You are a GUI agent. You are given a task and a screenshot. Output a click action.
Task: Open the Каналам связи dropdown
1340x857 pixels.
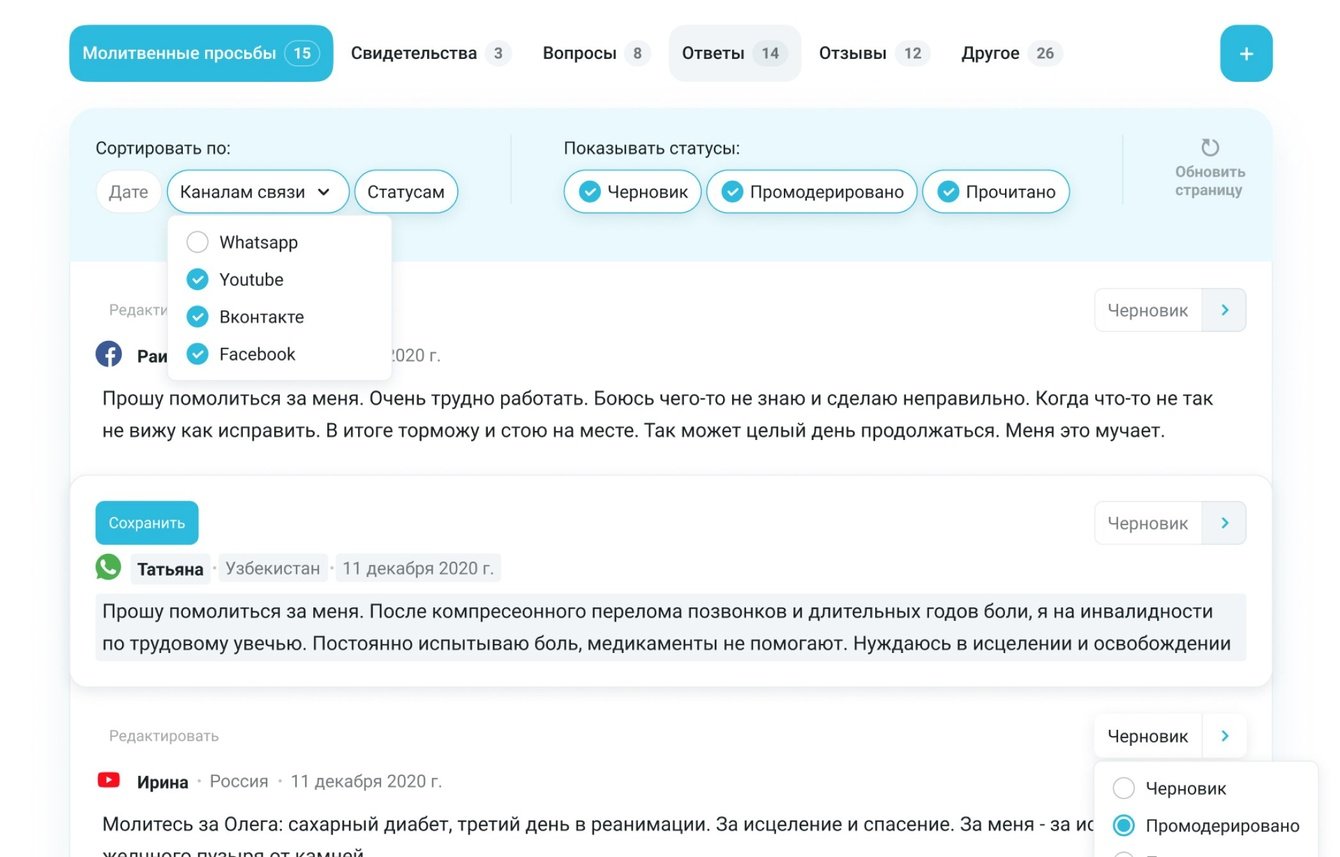click(258, 190)
